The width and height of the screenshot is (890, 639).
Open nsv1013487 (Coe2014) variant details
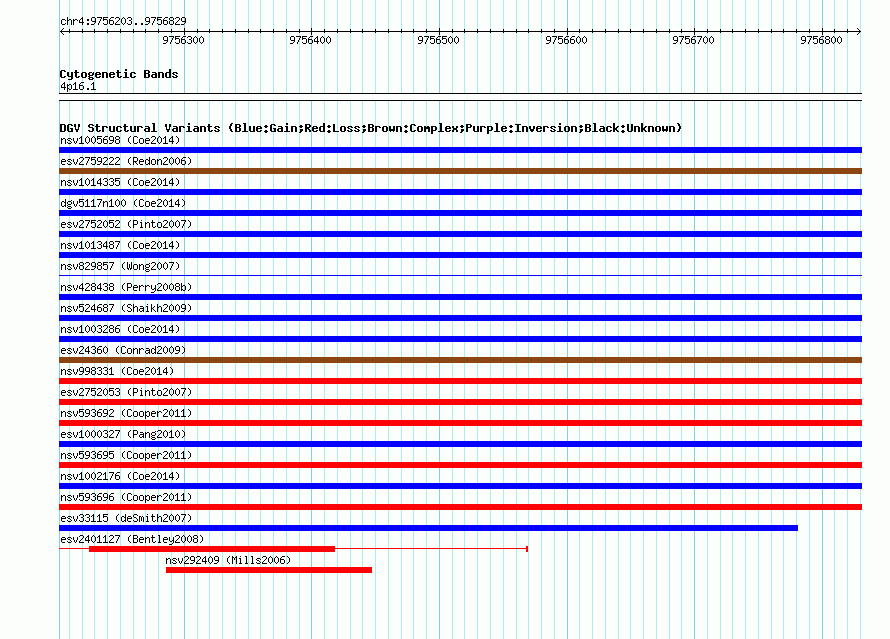120,245
